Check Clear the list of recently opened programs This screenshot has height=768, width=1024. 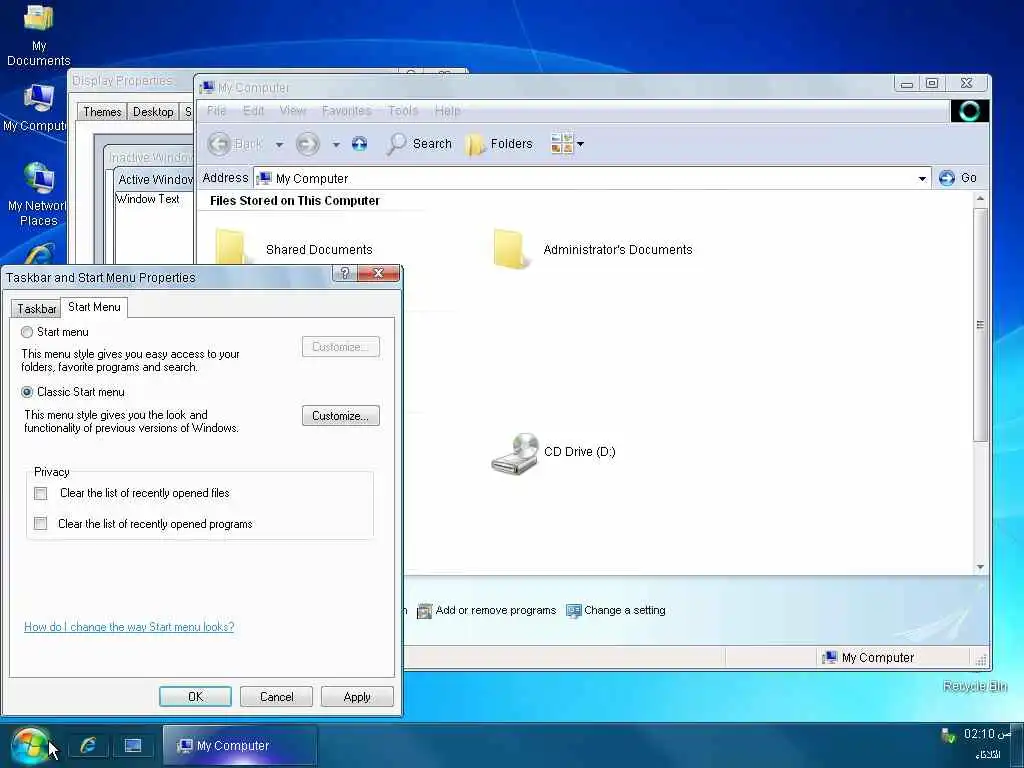pos(40,524)
